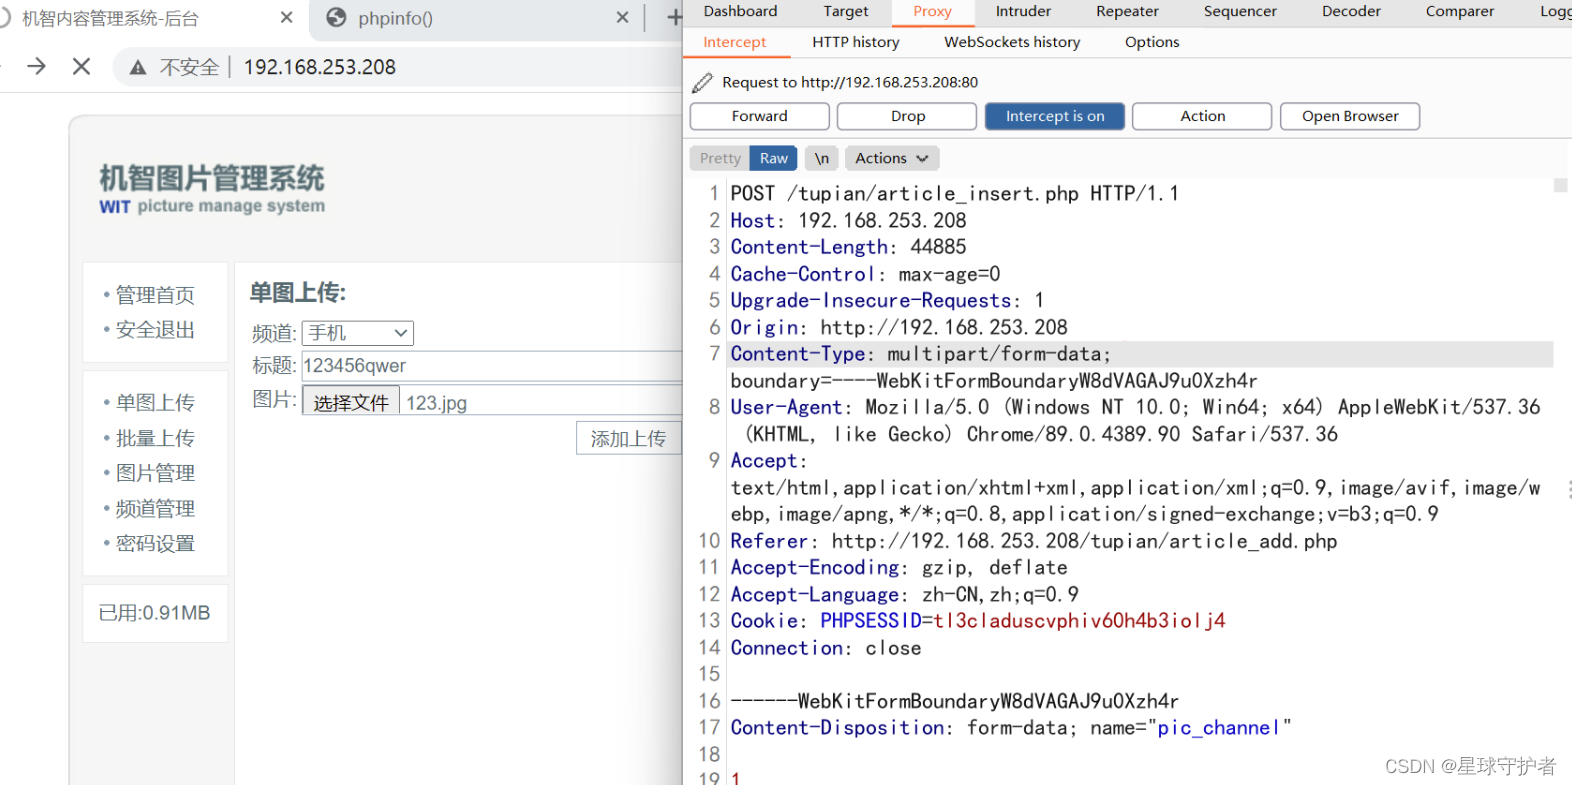Click the selected file name 123.jpg
The height and width of the screenshot is (785, 1572).
click(x=436, y=403)
